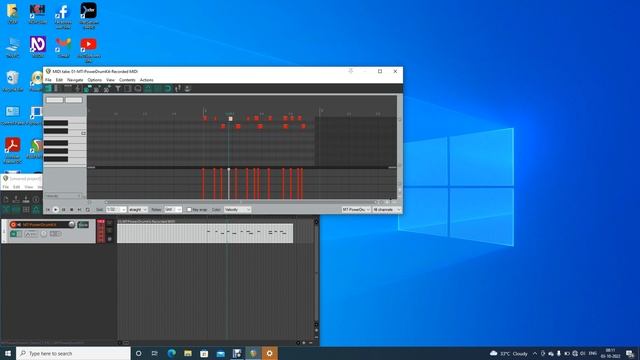Viewport: 640px width, 360px height.
Task: Switch MIDI editor to named notes mode
Action: click(x=56, y=89)
